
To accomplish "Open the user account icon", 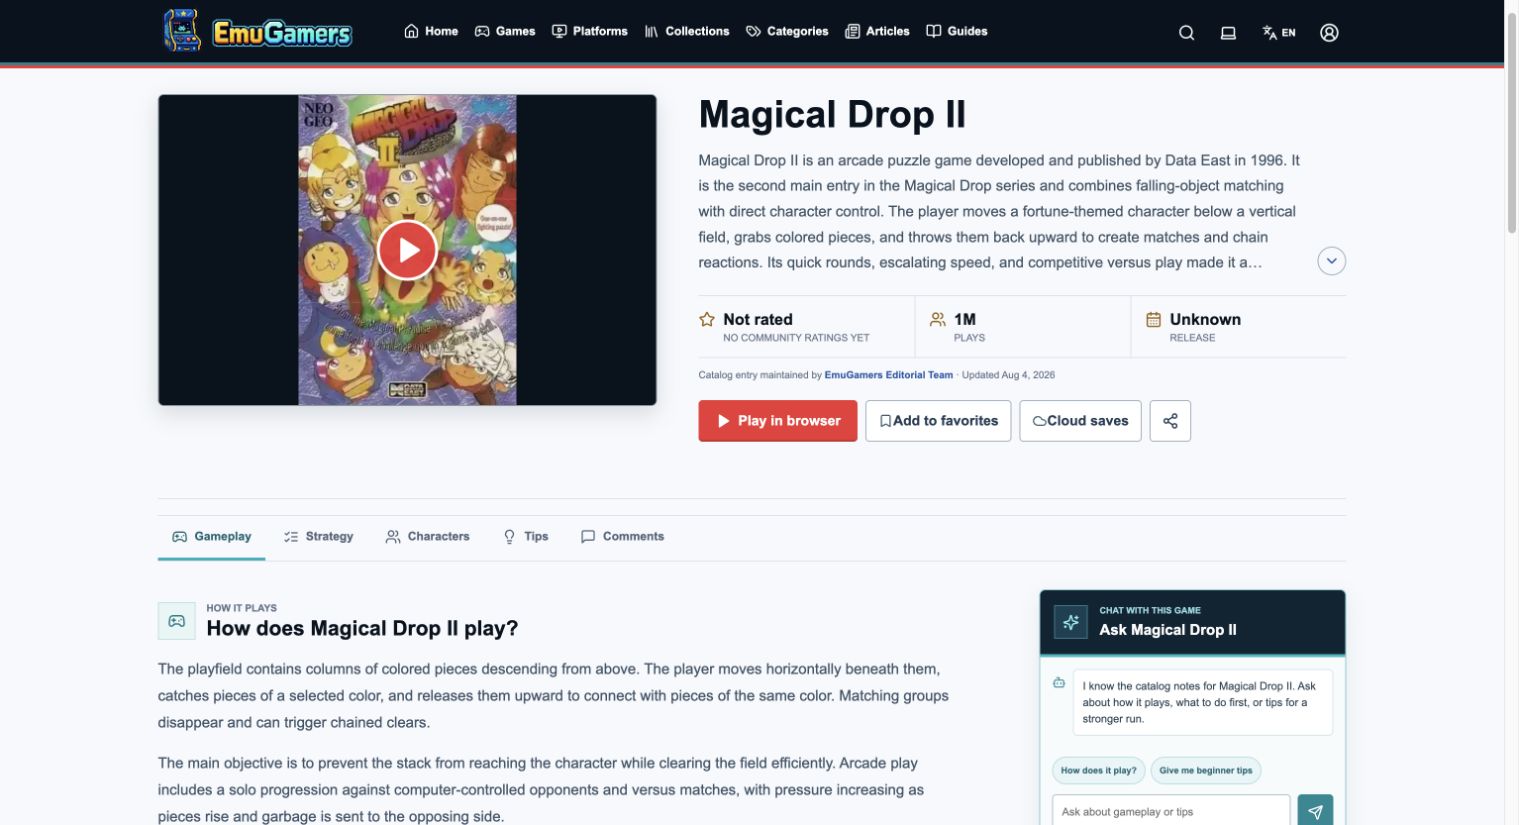I will coord(1329,32).
